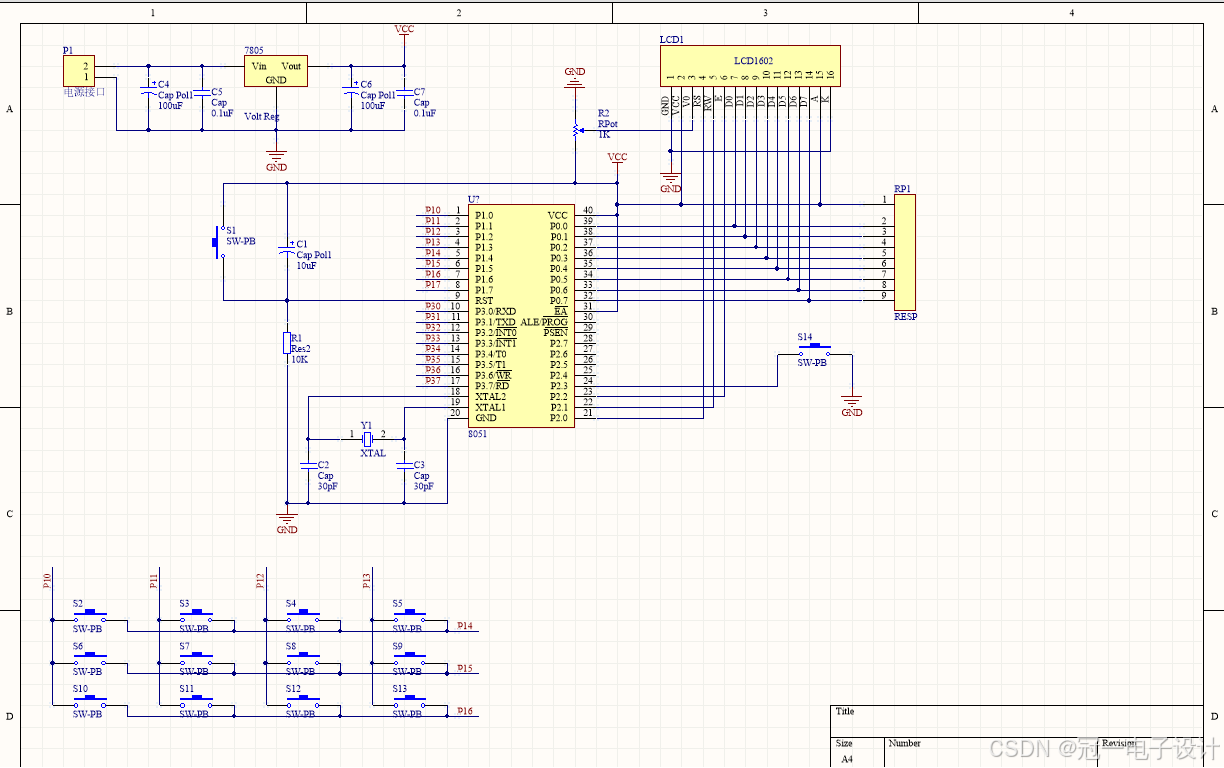1224x768 pixels.
Task: Click the P37 net label beside U7
Action: pos(432,381)
